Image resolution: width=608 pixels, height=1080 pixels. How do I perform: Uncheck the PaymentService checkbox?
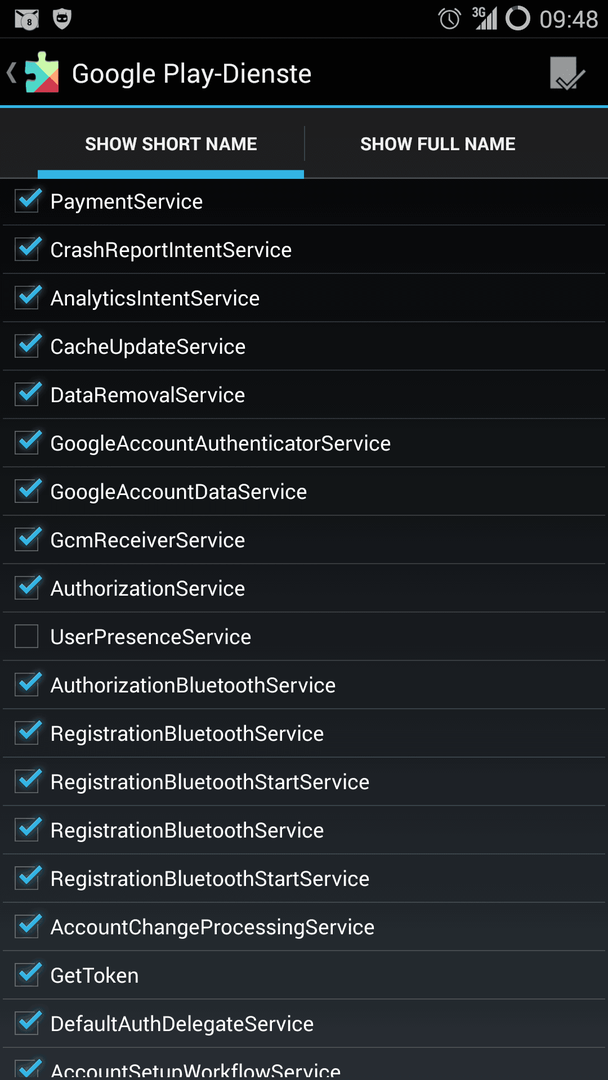[28, 201]
